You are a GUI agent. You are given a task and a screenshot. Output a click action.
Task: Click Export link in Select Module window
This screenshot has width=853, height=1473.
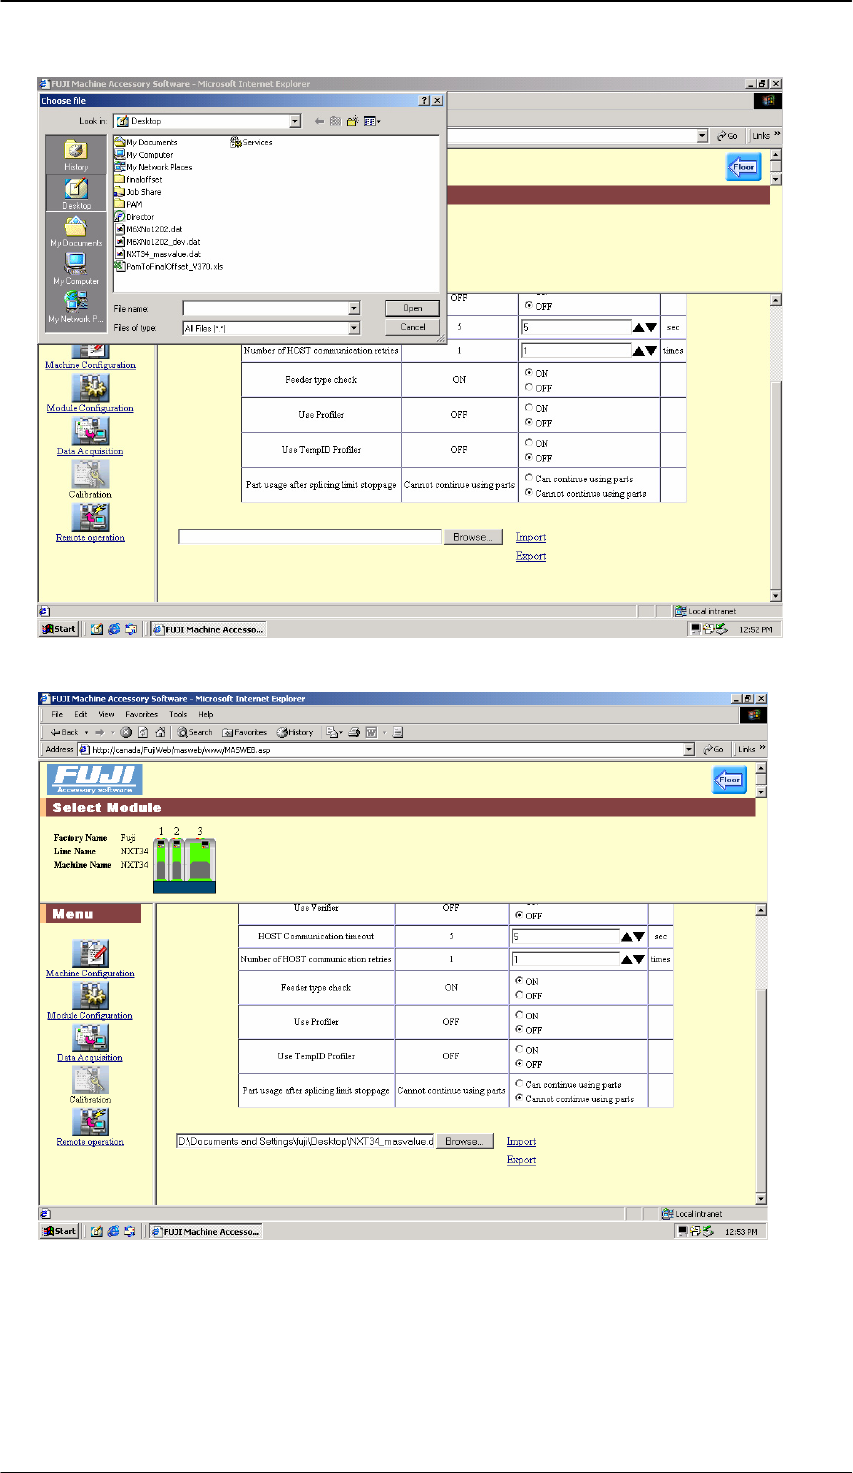(x=521, y=1160)
